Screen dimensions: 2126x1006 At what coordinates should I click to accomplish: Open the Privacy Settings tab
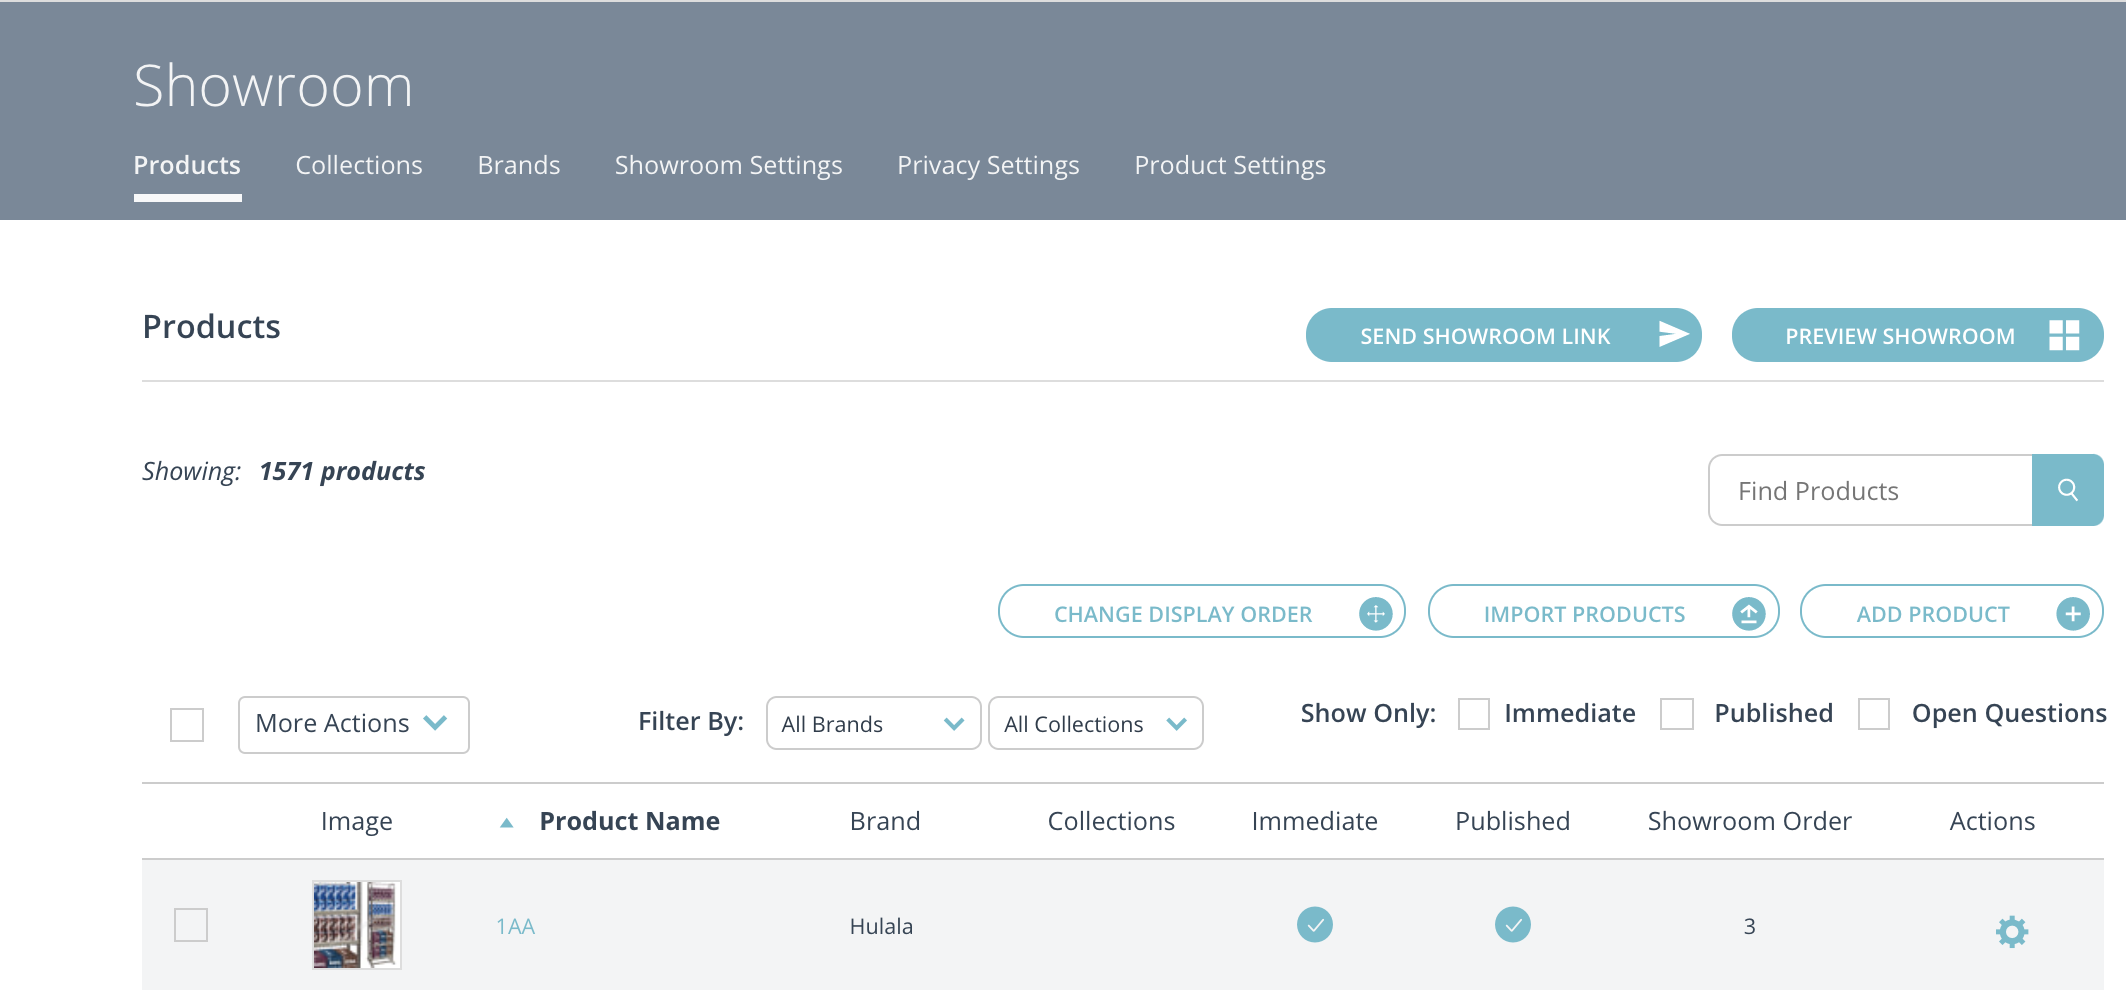[x=987, y=165]
